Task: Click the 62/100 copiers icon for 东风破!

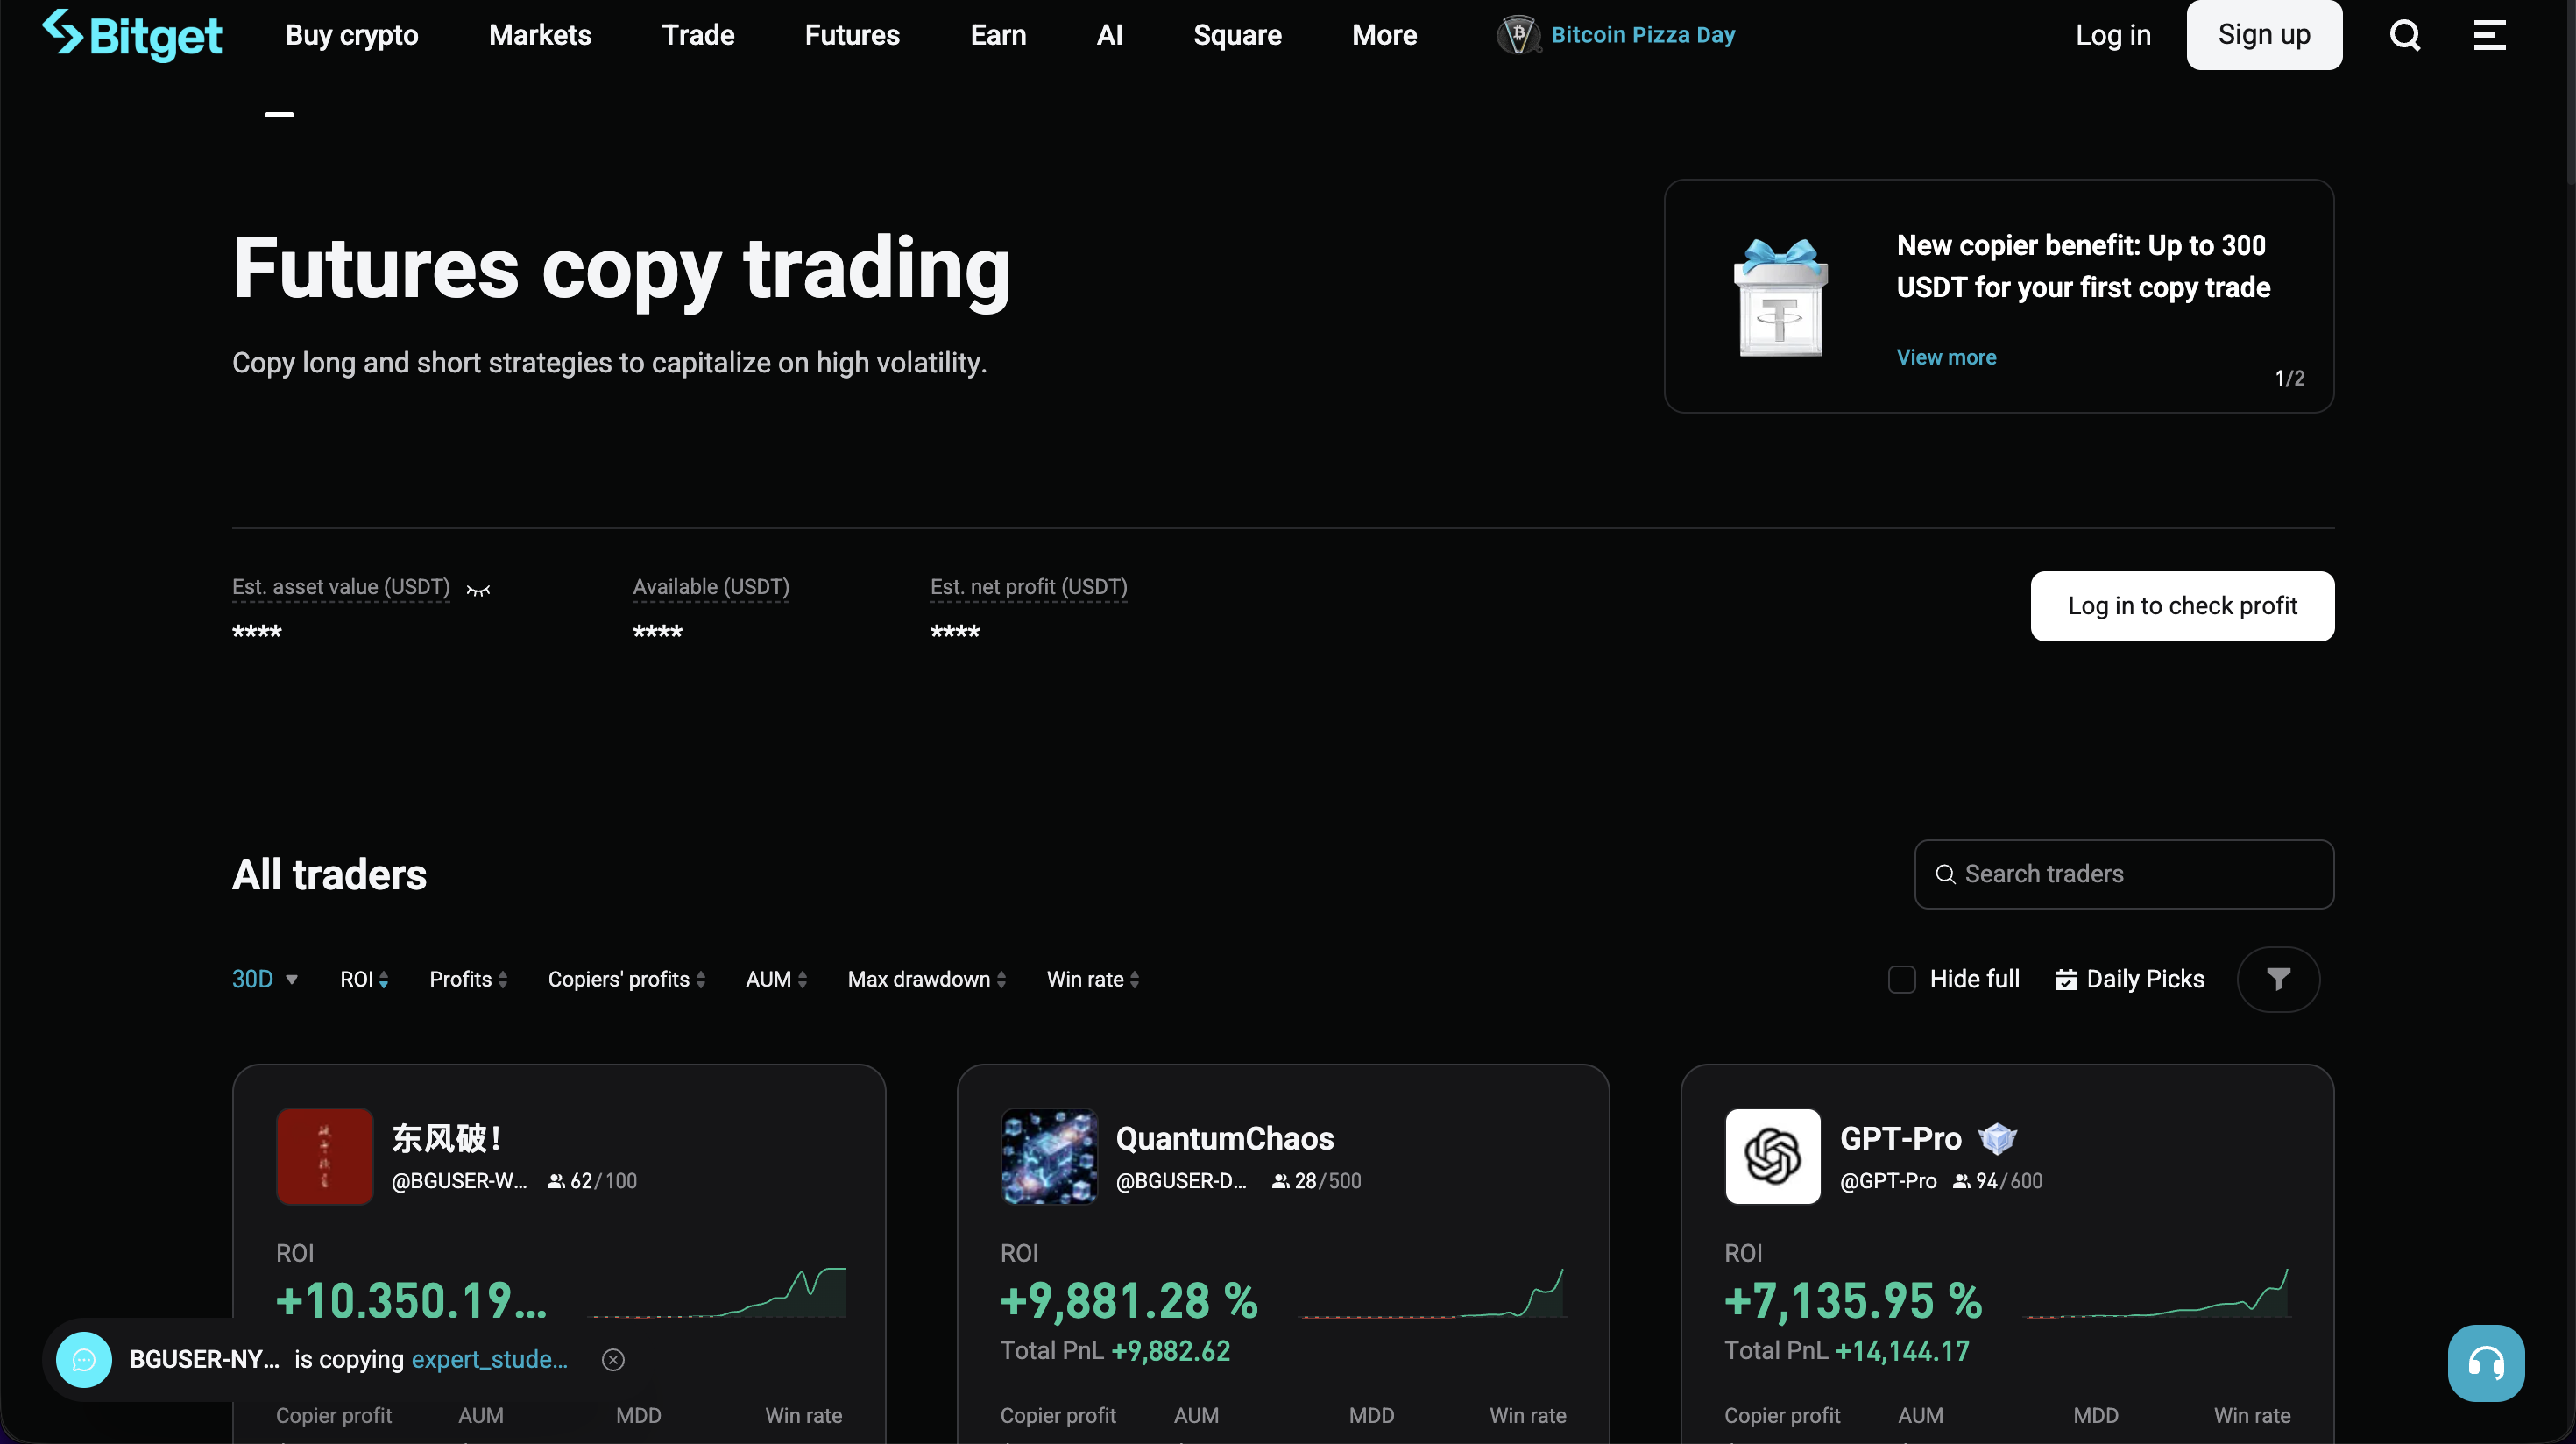Action: point(556,1181)
